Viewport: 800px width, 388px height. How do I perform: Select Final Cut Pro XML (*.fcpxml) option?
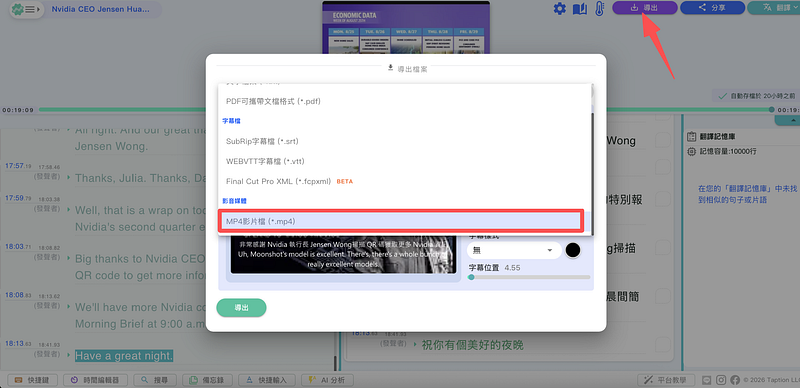click(405, 181)
